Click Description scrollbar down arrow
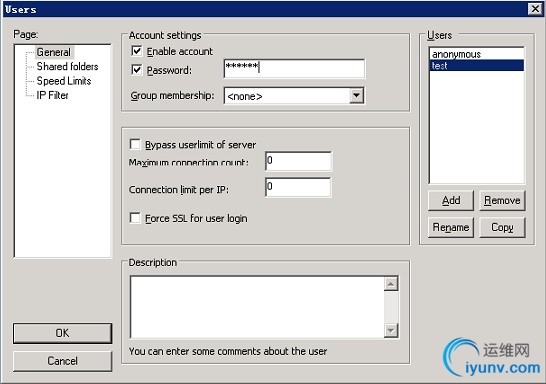 391,330
